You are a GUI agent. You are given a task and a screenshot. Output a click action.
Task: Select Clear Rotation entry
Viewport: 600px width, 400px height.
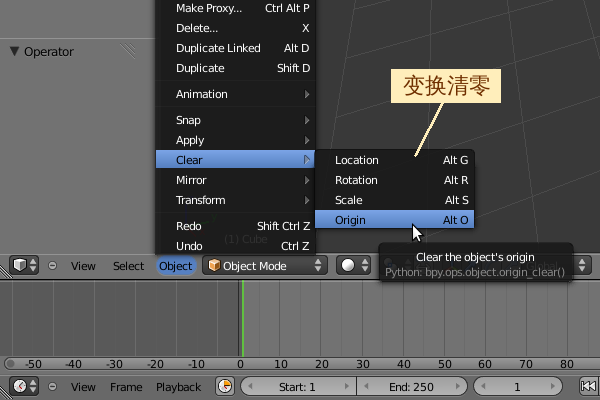pyautogui.click(x=395, y=180)
